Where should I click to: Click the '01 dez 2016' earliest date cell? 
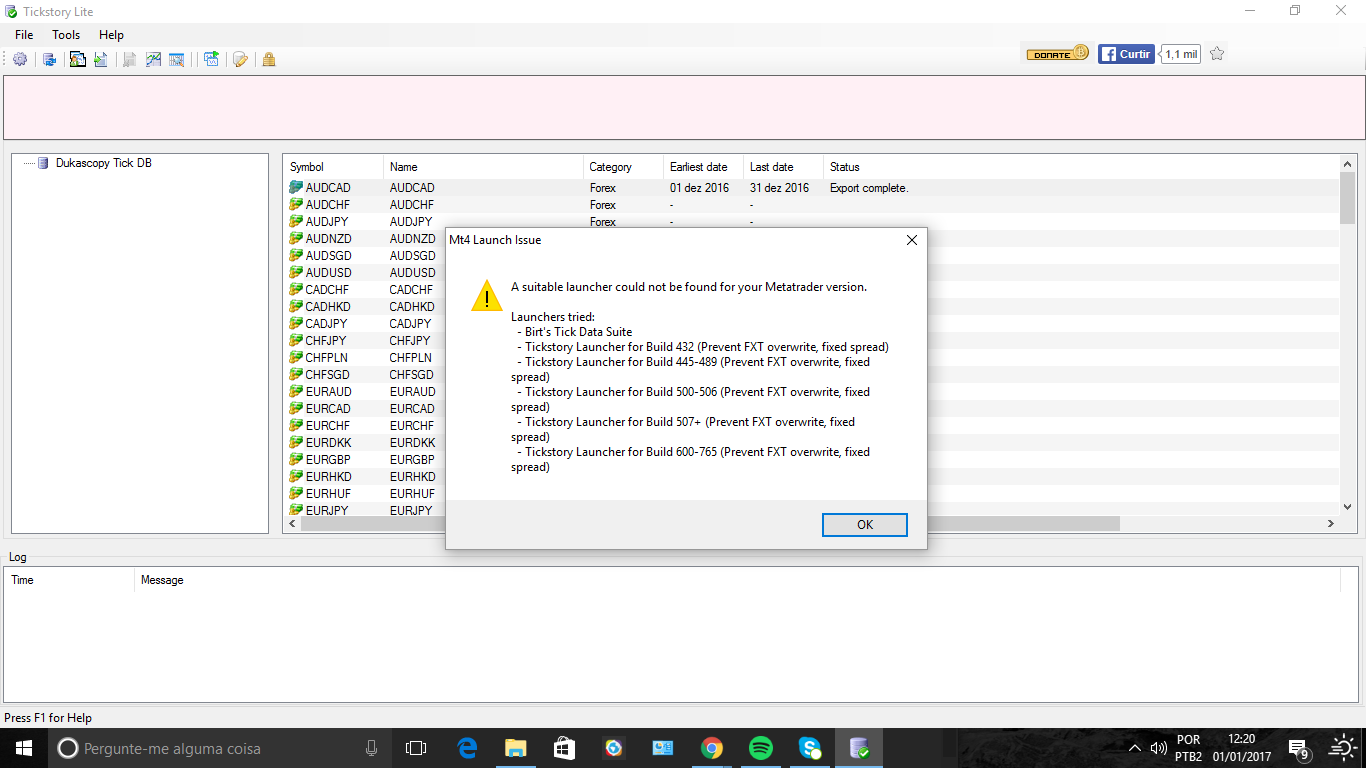point(700,188)
